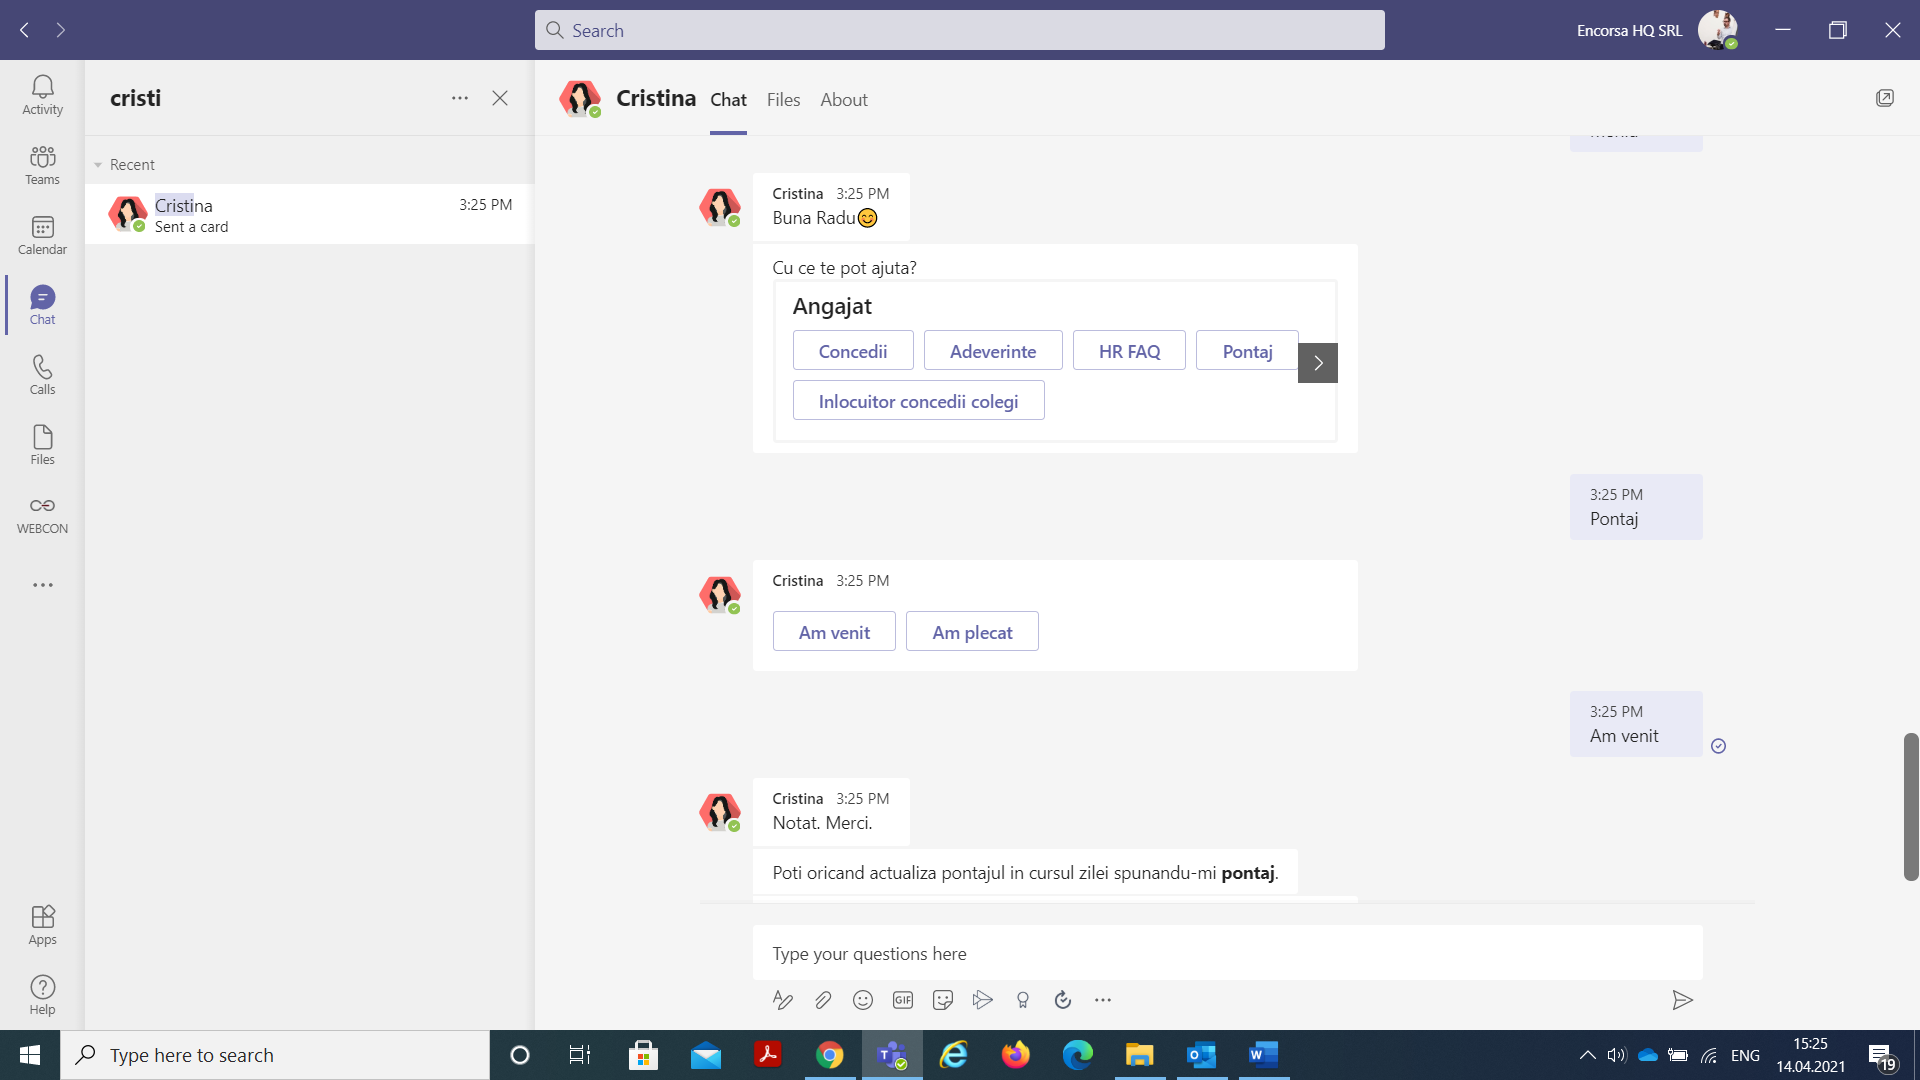Switch to the Files tab
Image resolution: width=1920 pixels, height=1080 pixels.
(783, 100)
